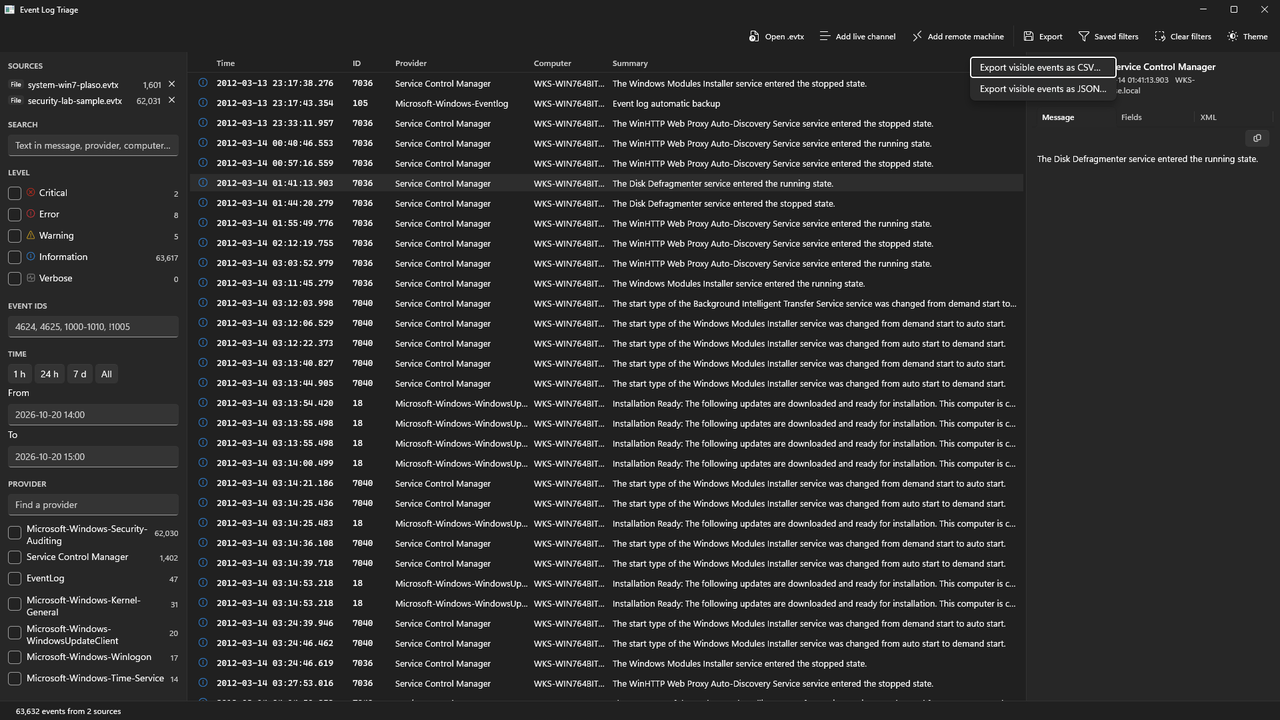Viewport: 1280px width, 720px height.
Task: Click the Find a provider field
Action: click(93, 505)
